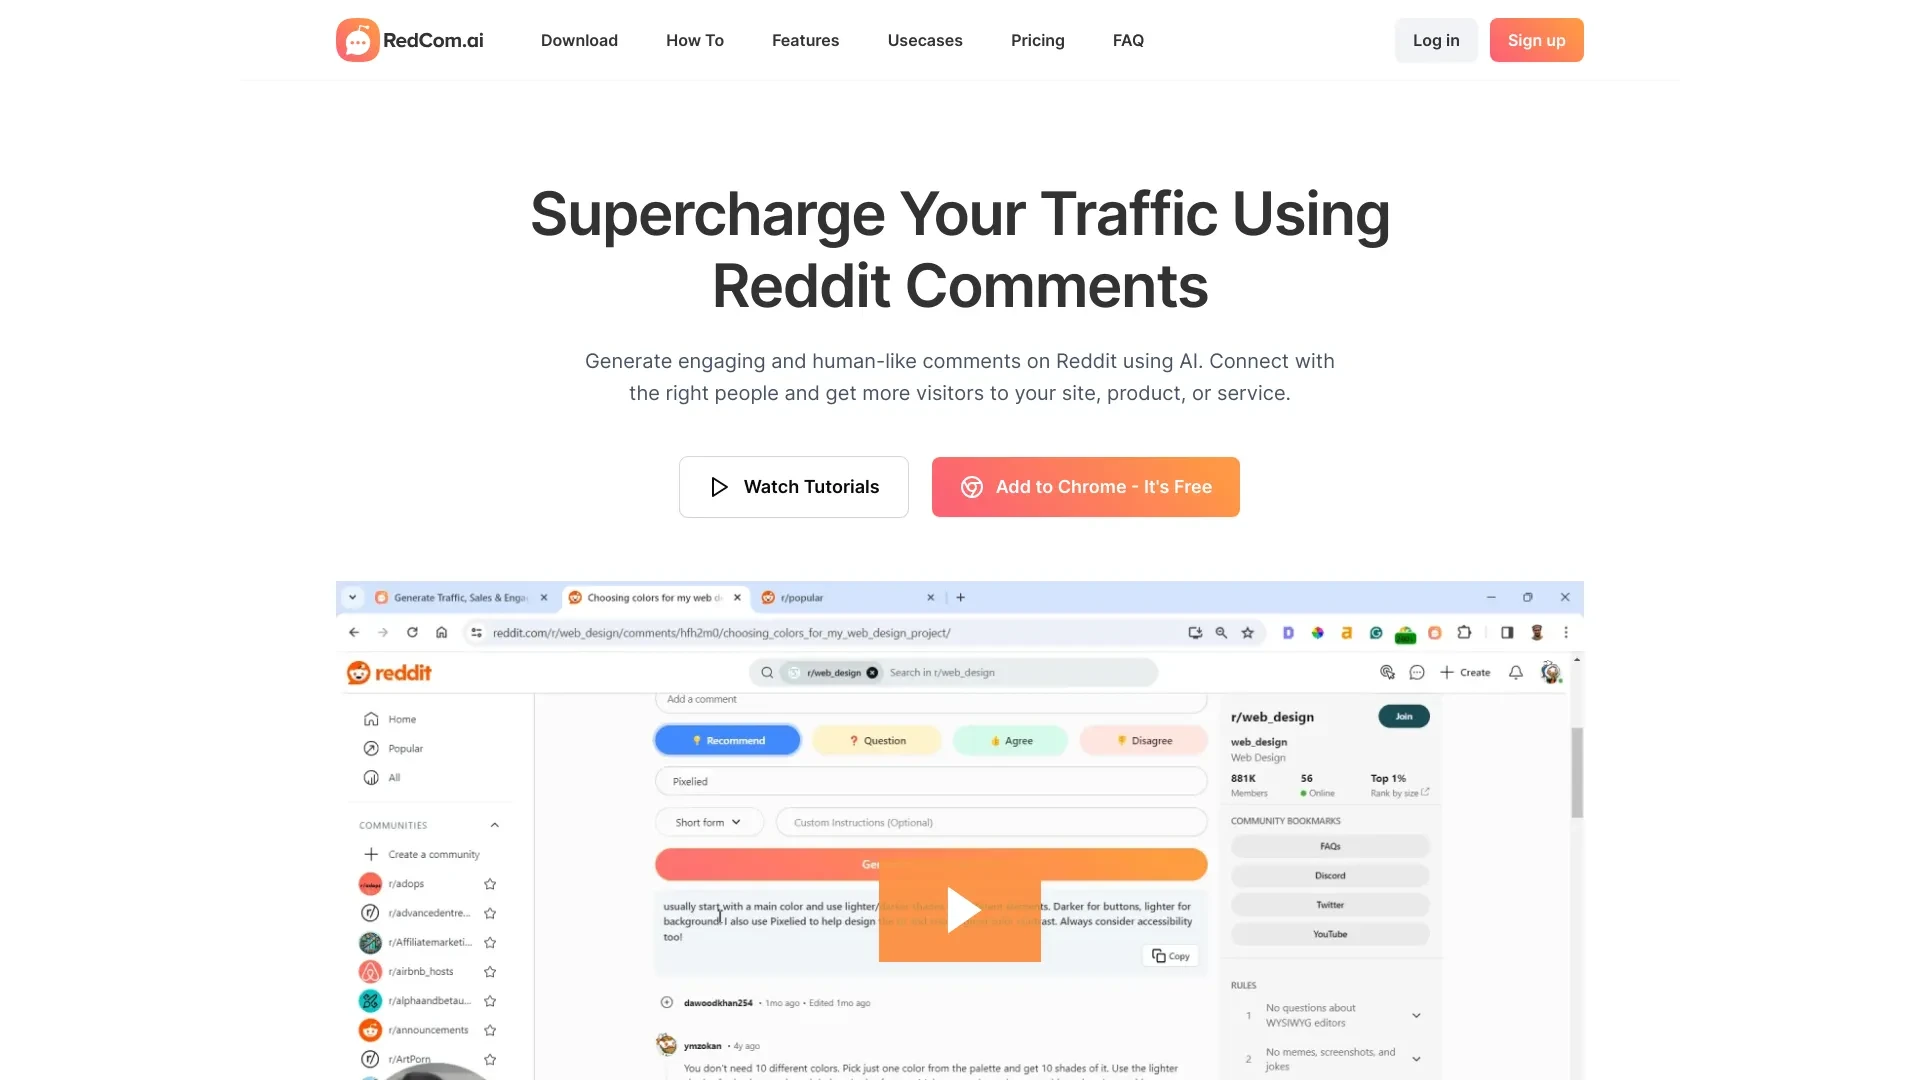Viewport: 1920px width, 1080px height.
Task: Click the Log in link
Action: (1436, 40)
